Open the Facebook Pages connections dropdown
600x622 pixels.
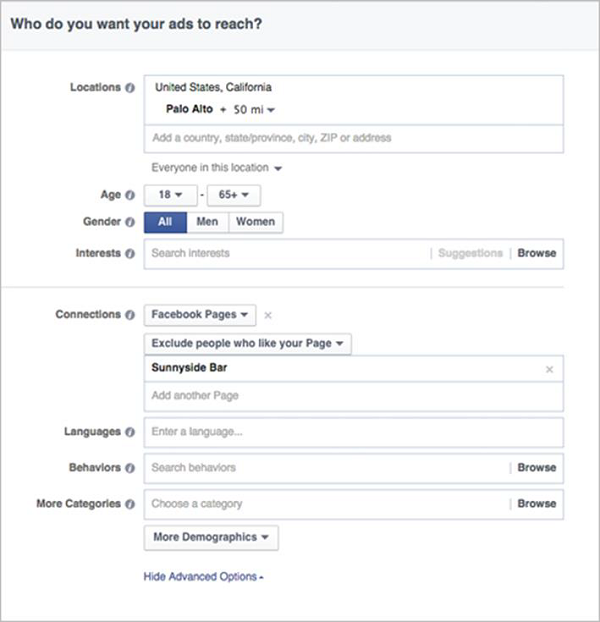point(200,315)
